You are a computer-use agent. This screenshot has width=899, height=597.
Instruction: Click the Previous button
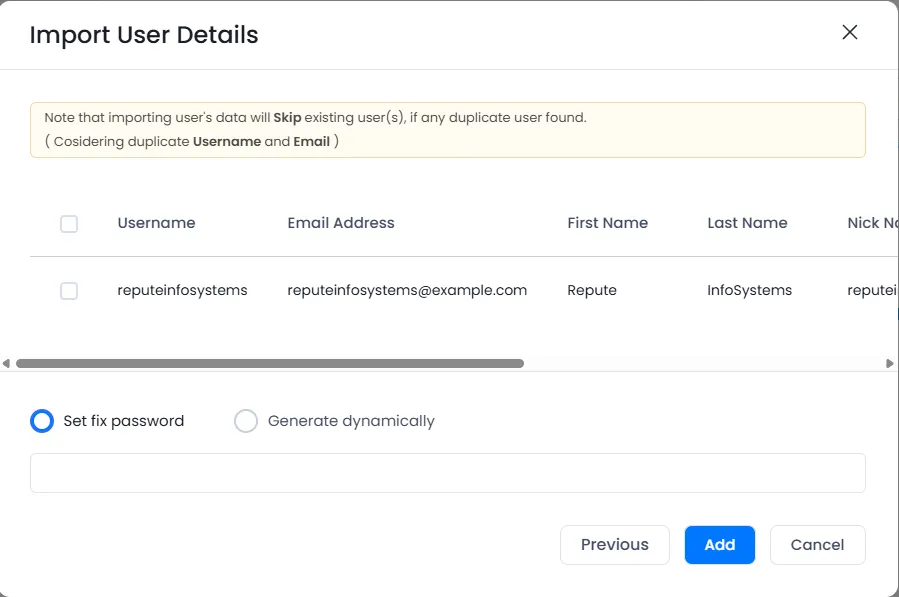[614, 545]
